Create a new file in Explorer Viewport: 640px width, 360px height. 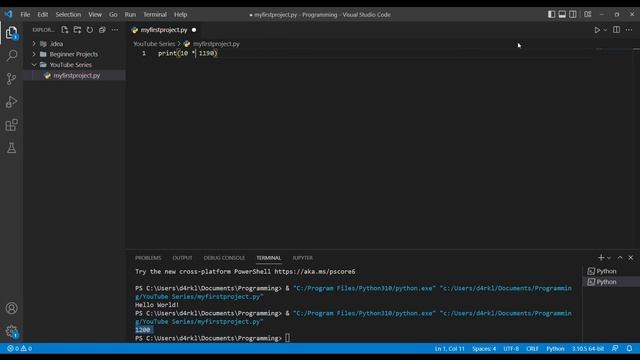64,30
